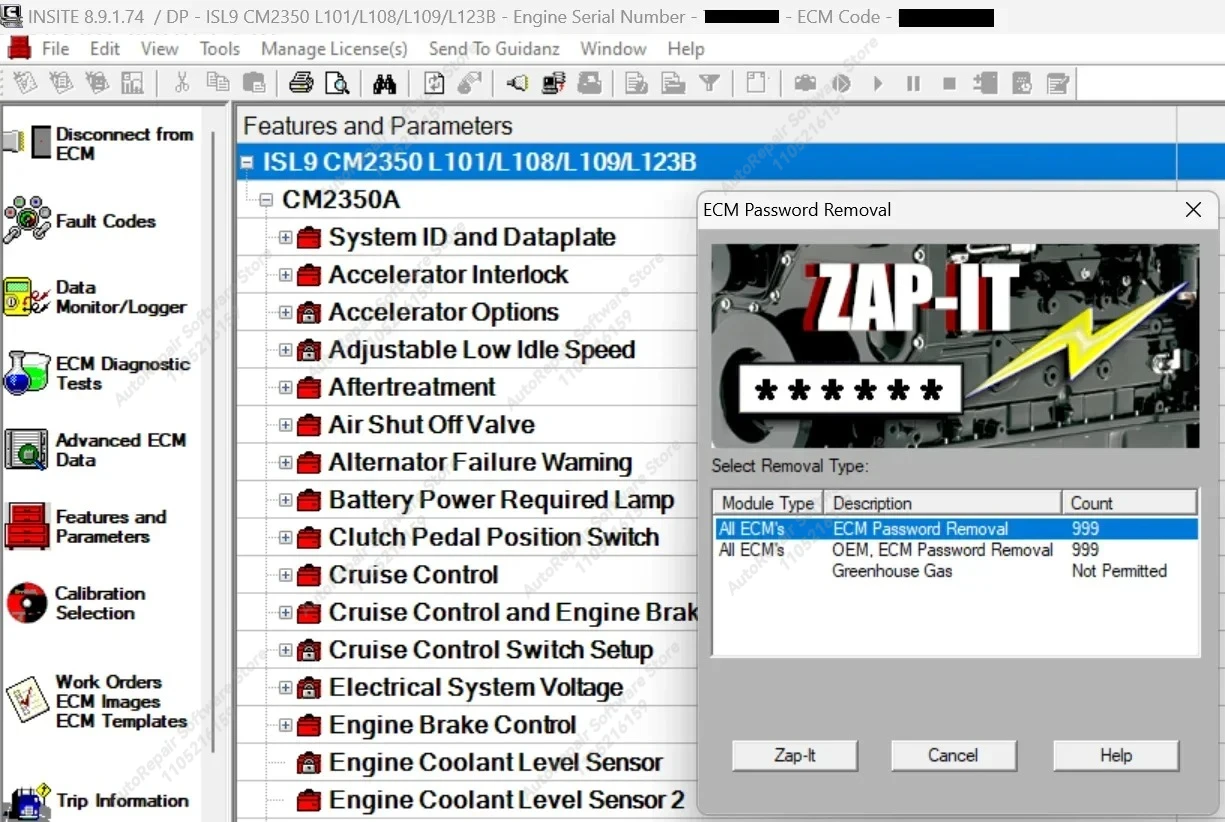Image resolution: width=1225 pixels, height=822 pixels.
Task: Click the Disconnect from ECM sidebar icon
Action: pos(27,142)
